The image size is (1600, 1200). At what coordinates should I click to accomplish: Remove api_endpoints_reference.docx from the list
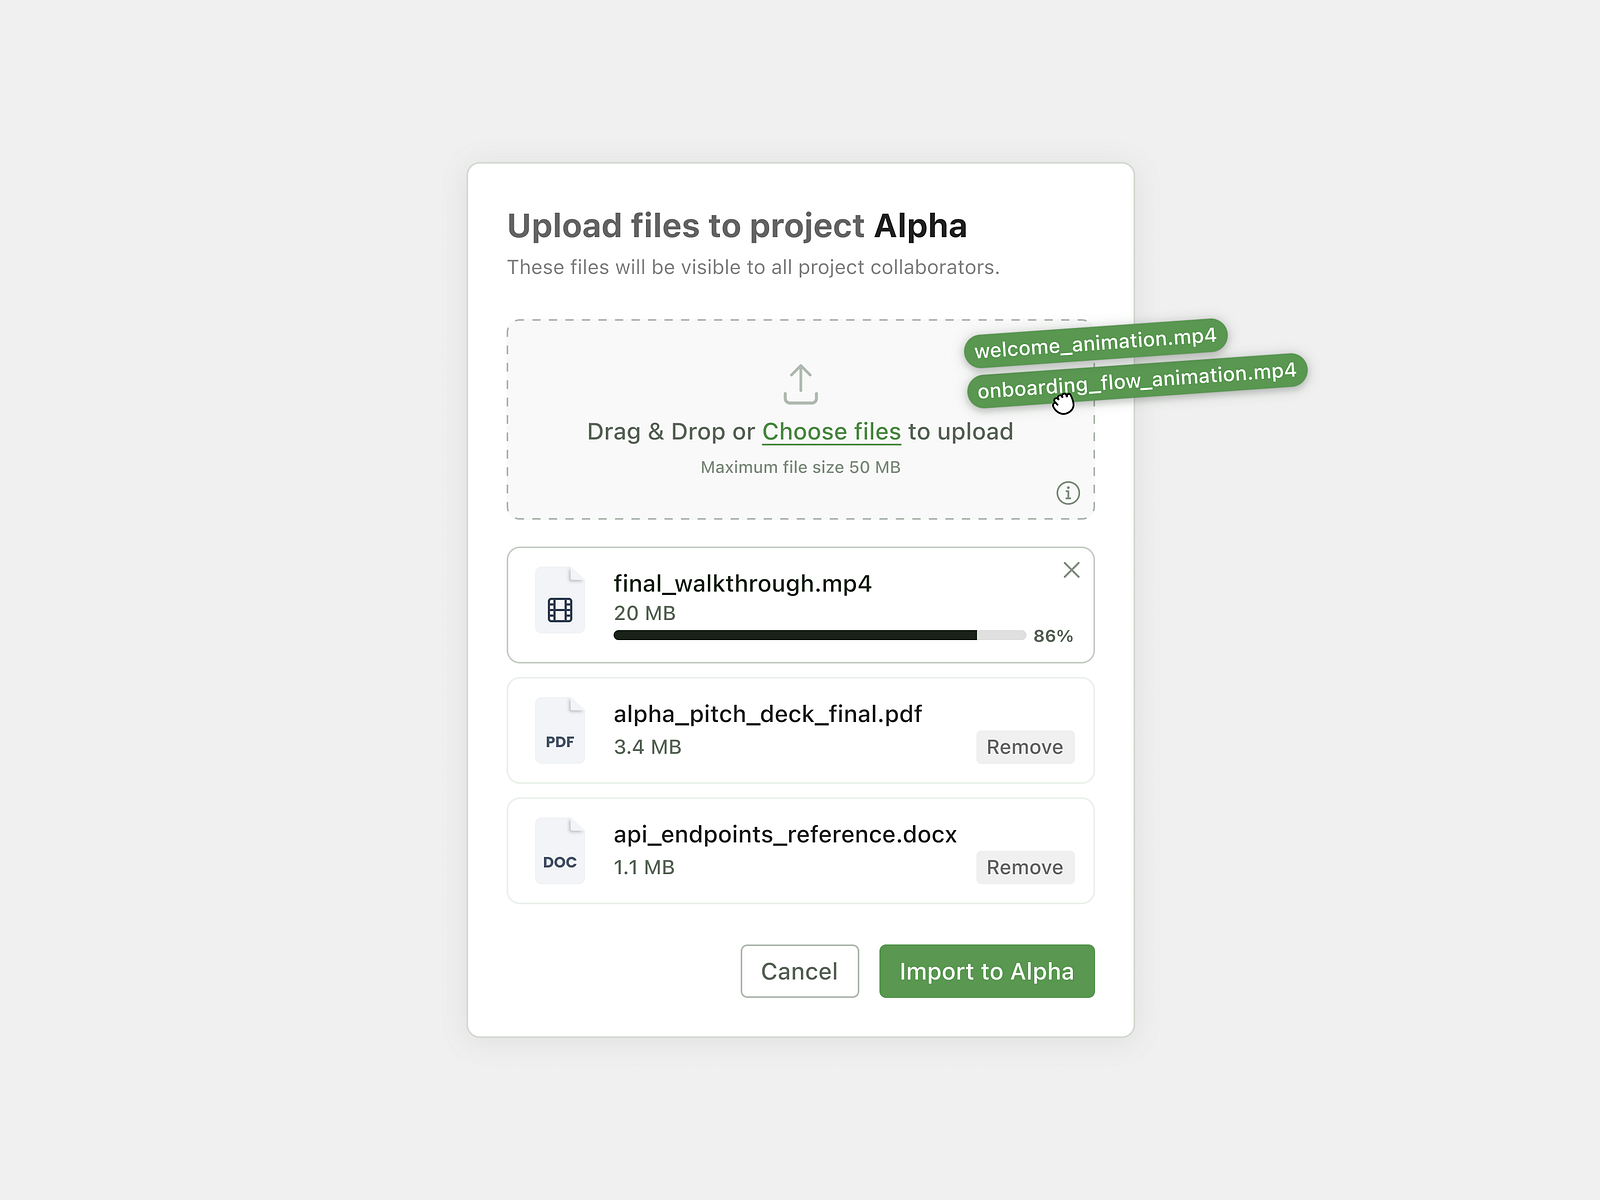1025,867
